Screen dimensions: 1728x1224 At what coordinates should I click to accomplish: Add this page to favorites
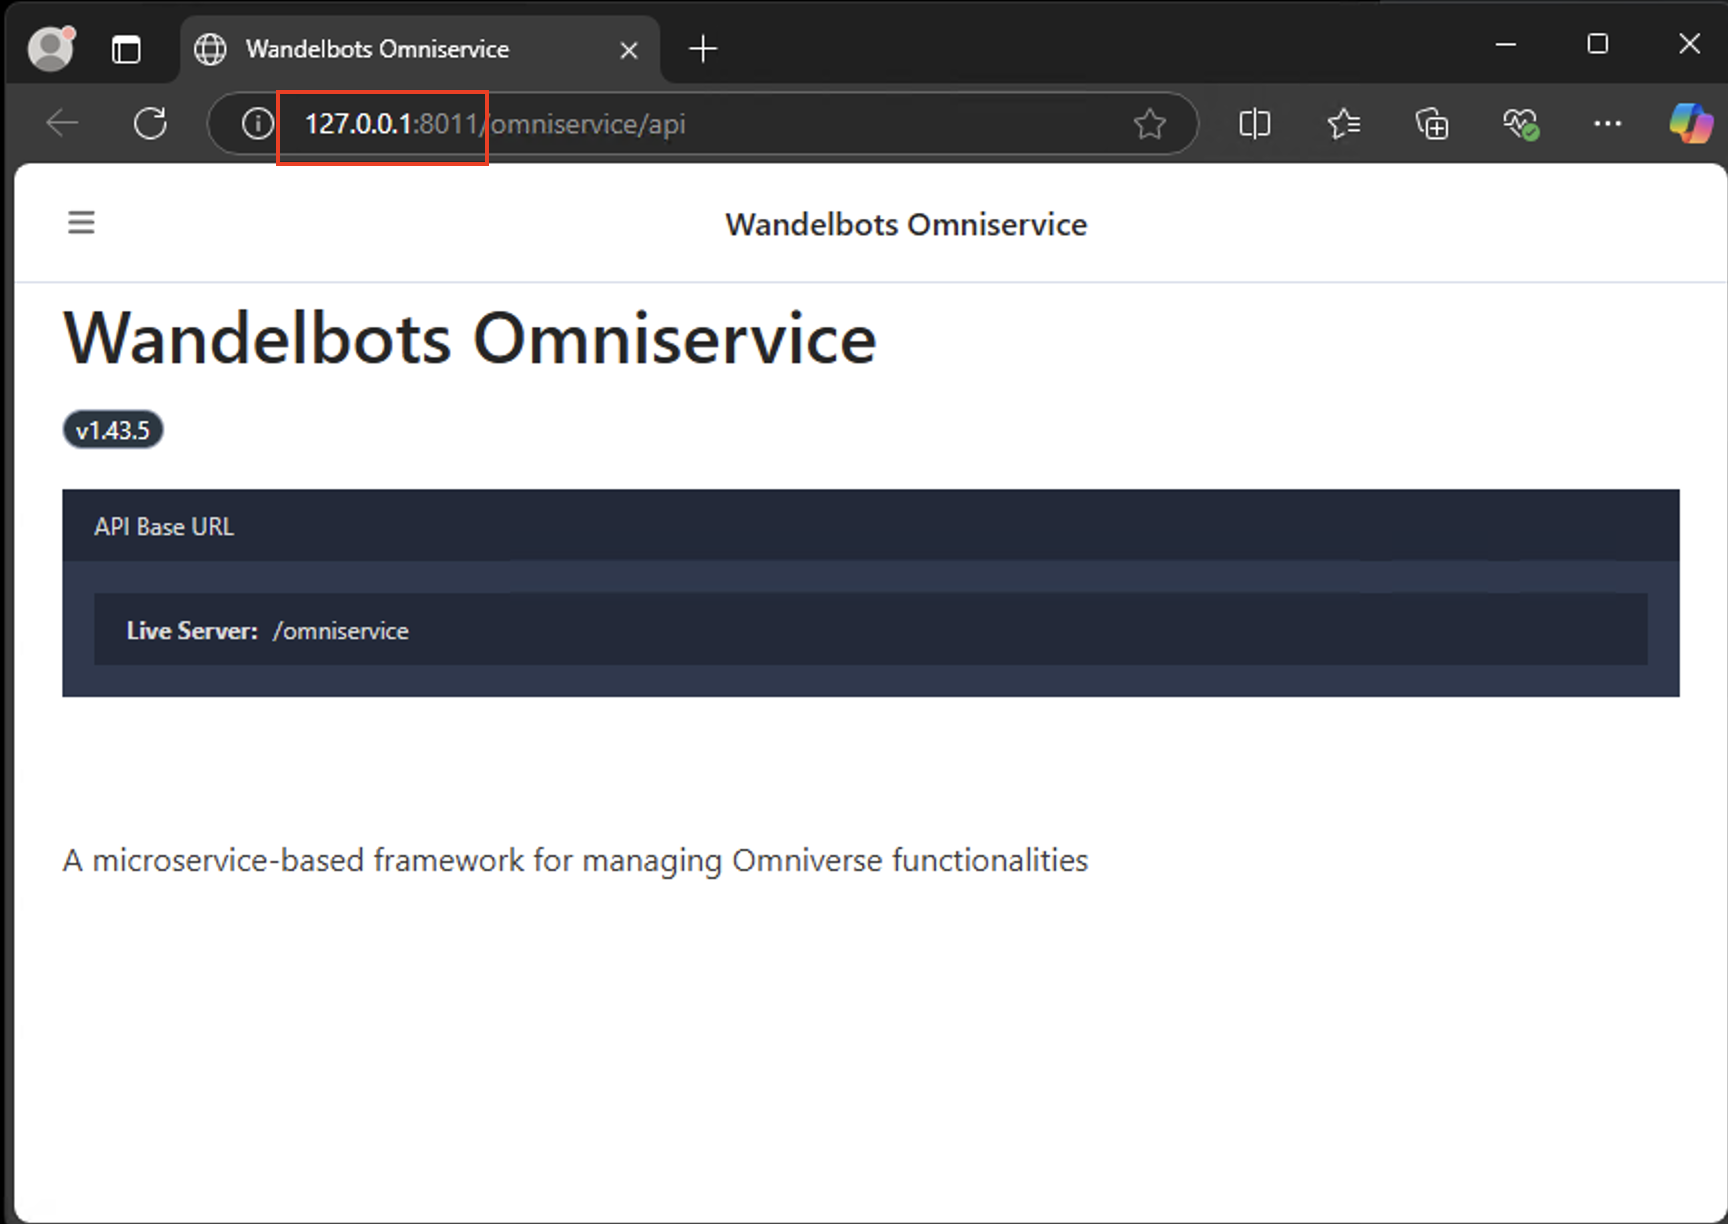click(1151, 123)
